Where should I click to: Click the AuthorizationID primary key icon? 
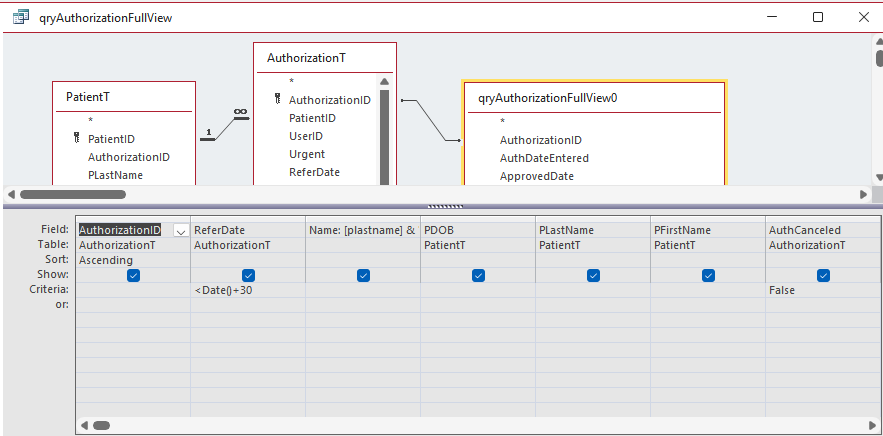[x=277, y=100]
